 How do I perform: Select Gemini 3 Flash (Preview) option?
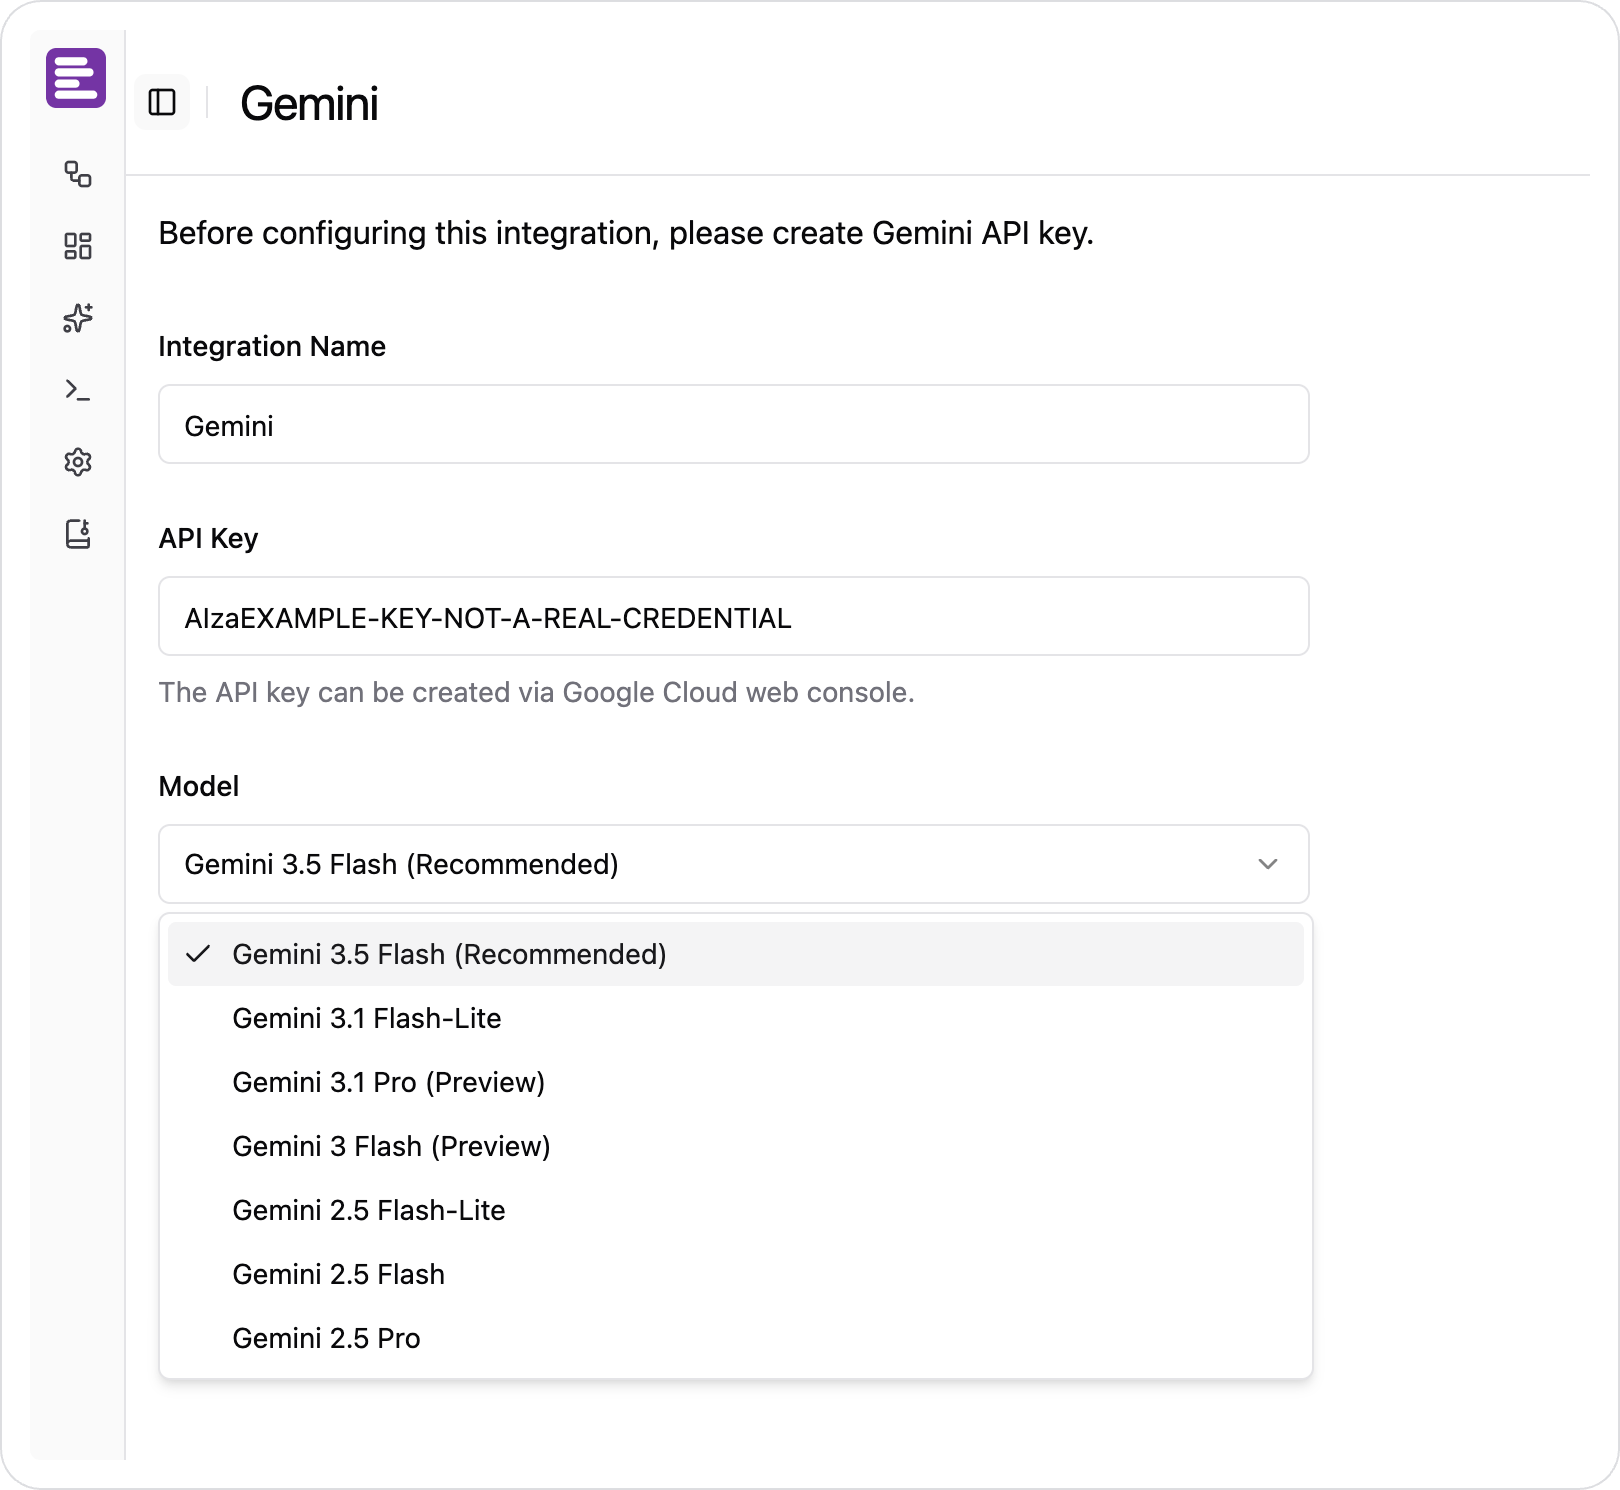[x=736, y=1146]
